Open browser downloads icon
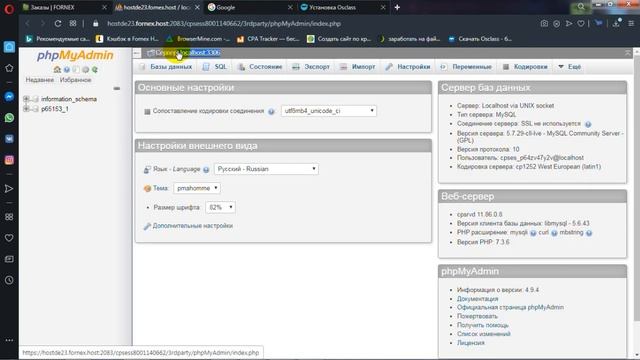Screen dimensions: 640x360 click(x=616, y=23)
